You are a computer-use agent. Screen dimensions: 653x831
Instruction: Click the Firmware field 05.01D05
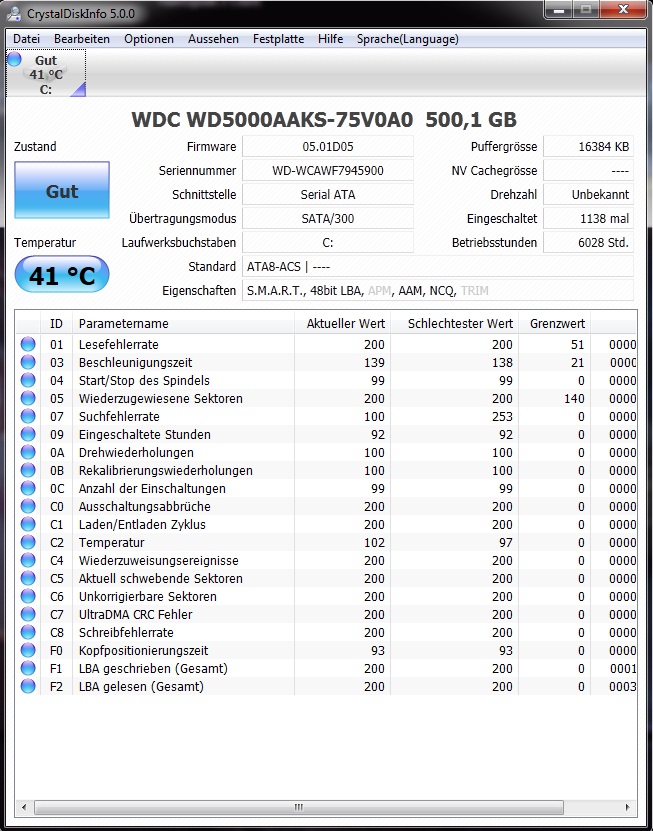[328, 147]
